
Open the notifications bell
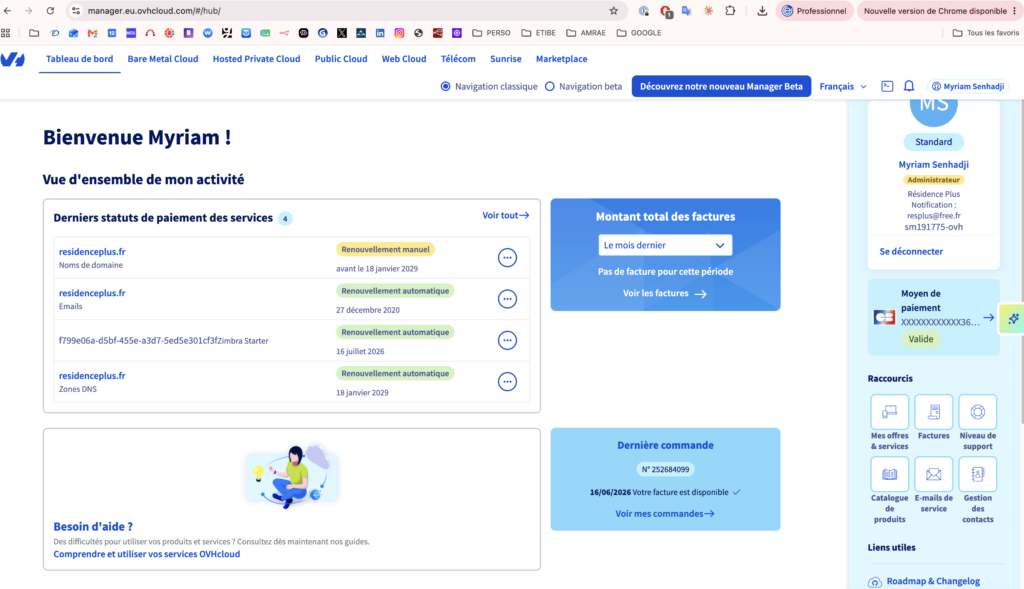point(908,86)
